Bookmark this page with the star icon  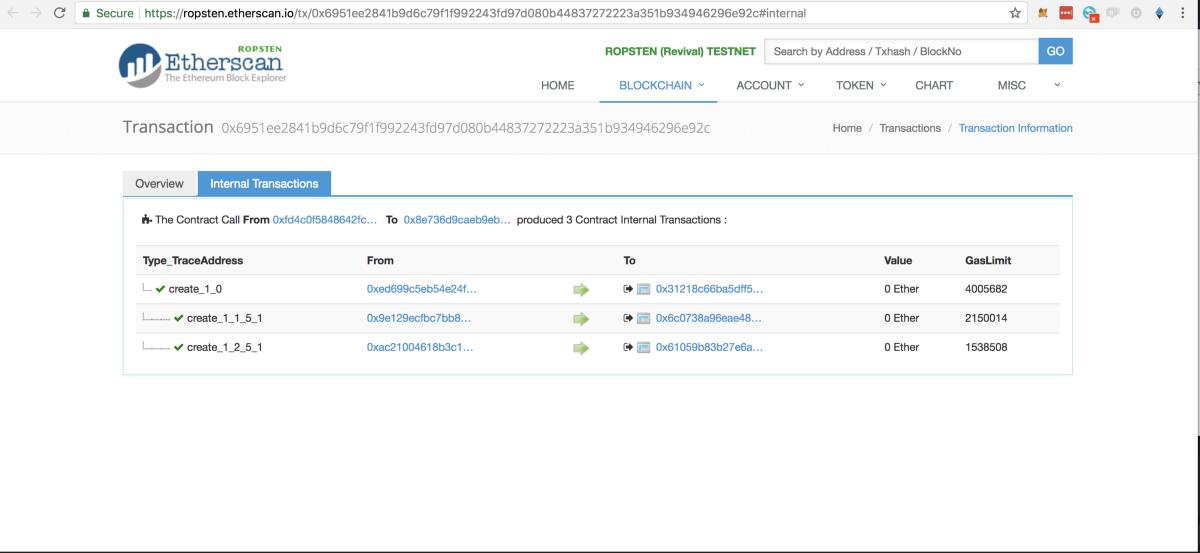(1015, 14)
